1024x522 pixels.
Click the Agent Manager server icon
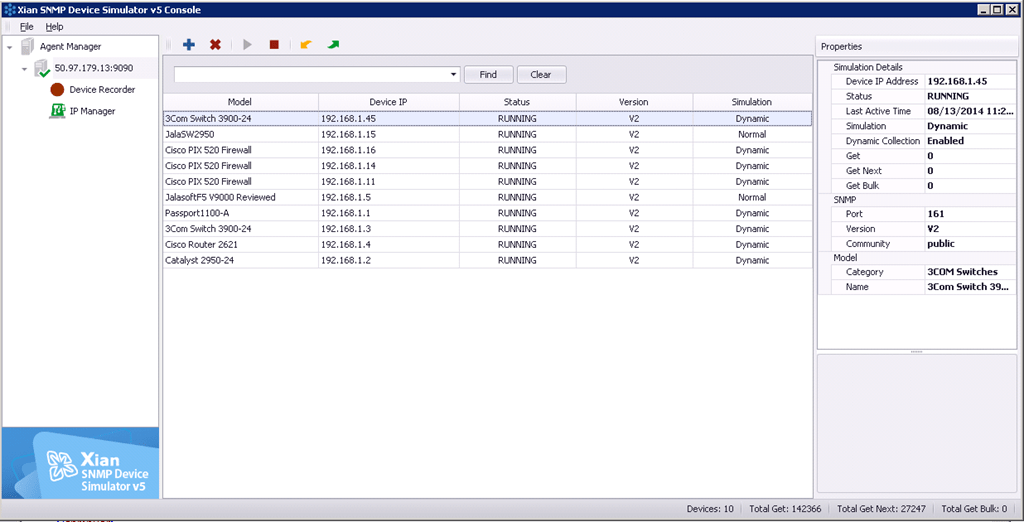coord(27,46)
